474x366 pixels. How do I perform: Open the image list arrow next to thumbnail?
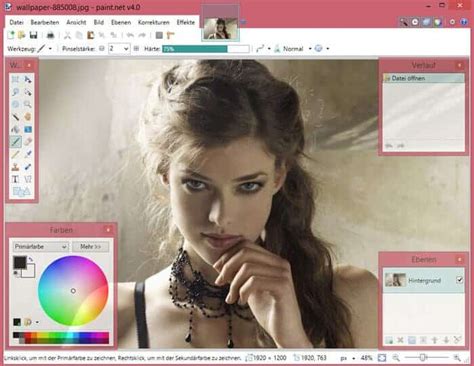[244, 22]
